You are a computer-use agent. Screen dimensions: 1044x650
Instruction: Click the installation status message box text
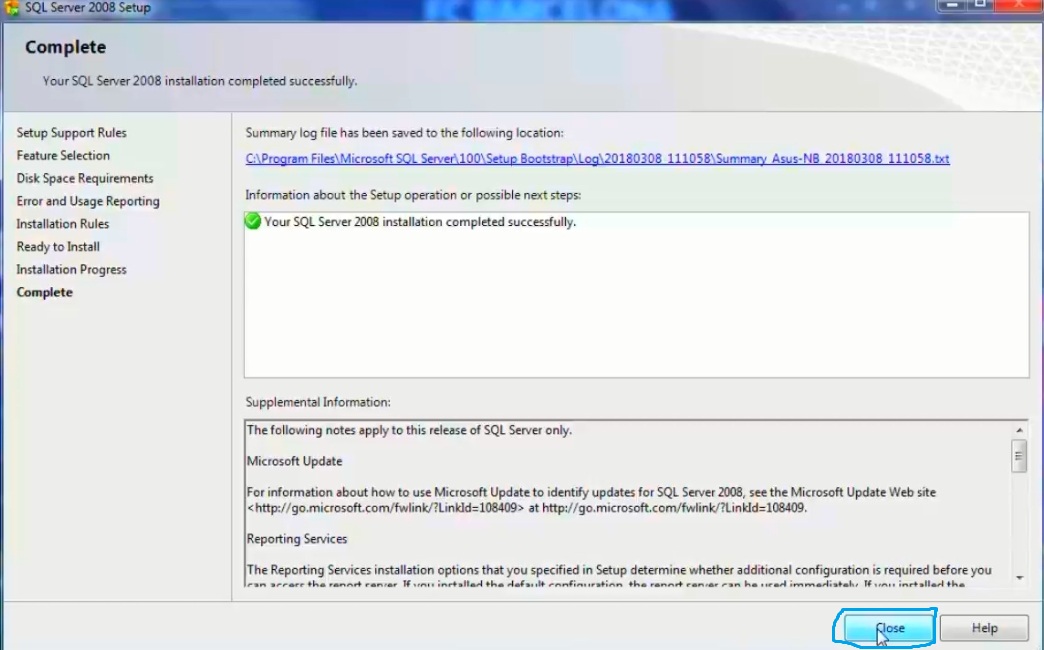pos(419,222)
